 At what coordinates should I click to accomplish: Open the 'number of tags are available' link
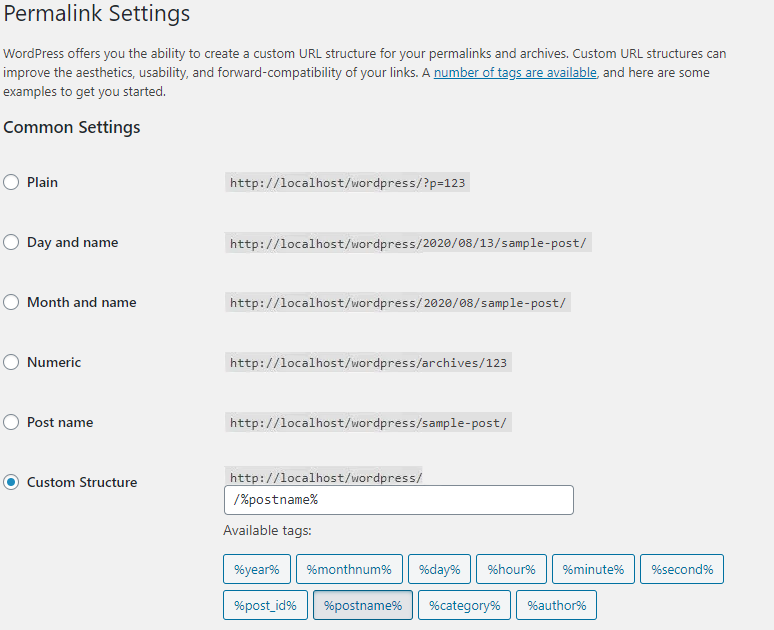click(x=515, y=73)
